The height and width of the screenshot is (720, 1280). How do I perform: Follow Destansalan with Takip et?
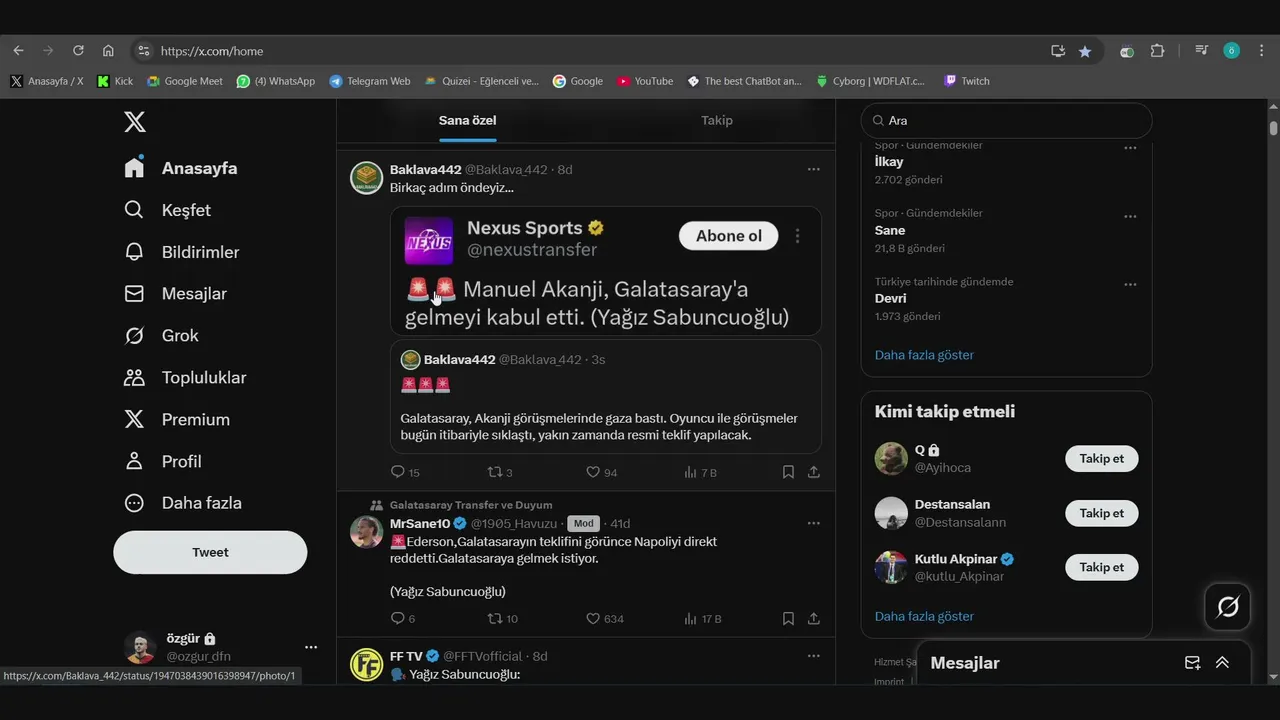[x=1101, y=513]
